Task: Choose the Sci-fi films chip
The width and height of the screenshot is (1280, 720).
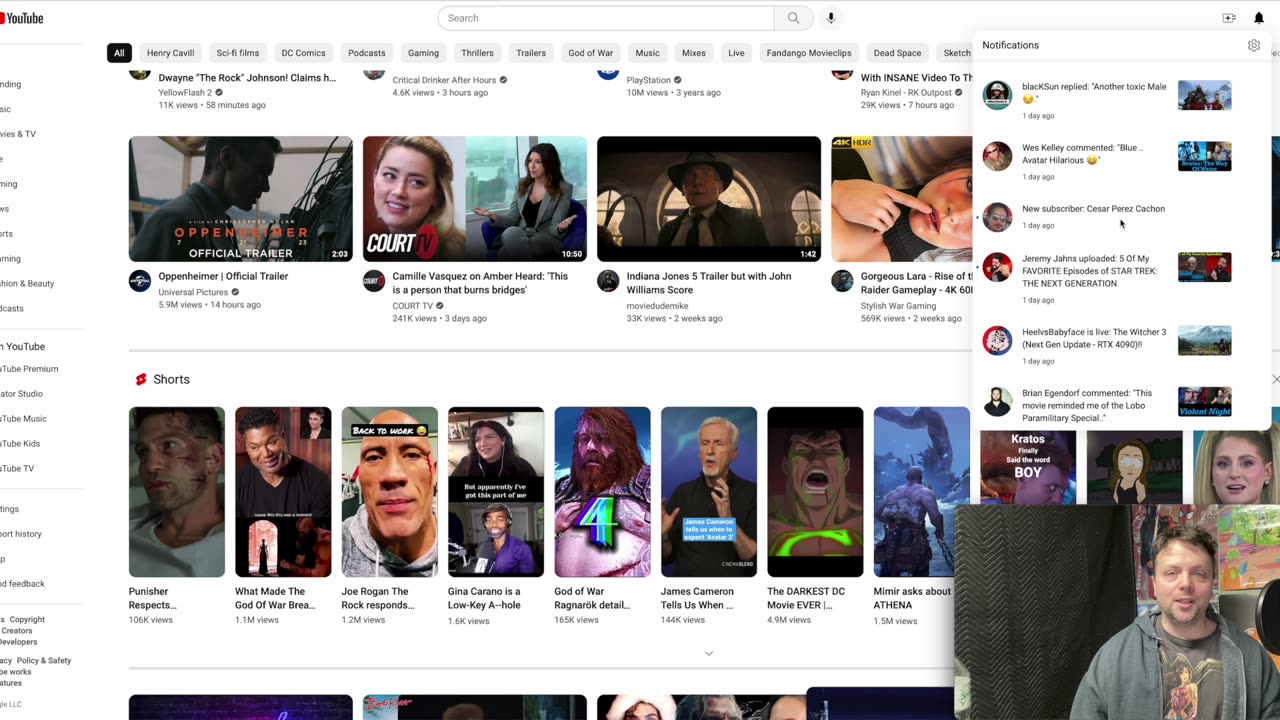Action: (x=238, y=53)
